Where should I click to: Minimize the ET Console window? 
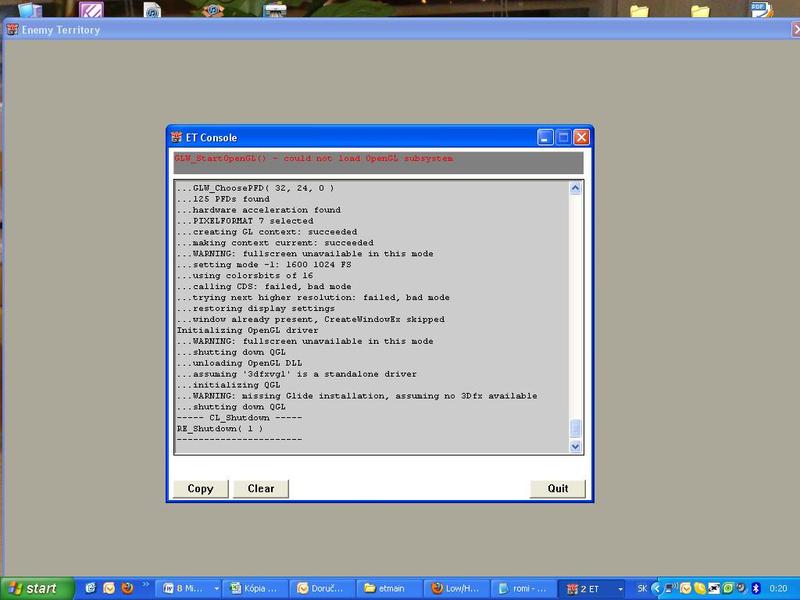[545, 137]
